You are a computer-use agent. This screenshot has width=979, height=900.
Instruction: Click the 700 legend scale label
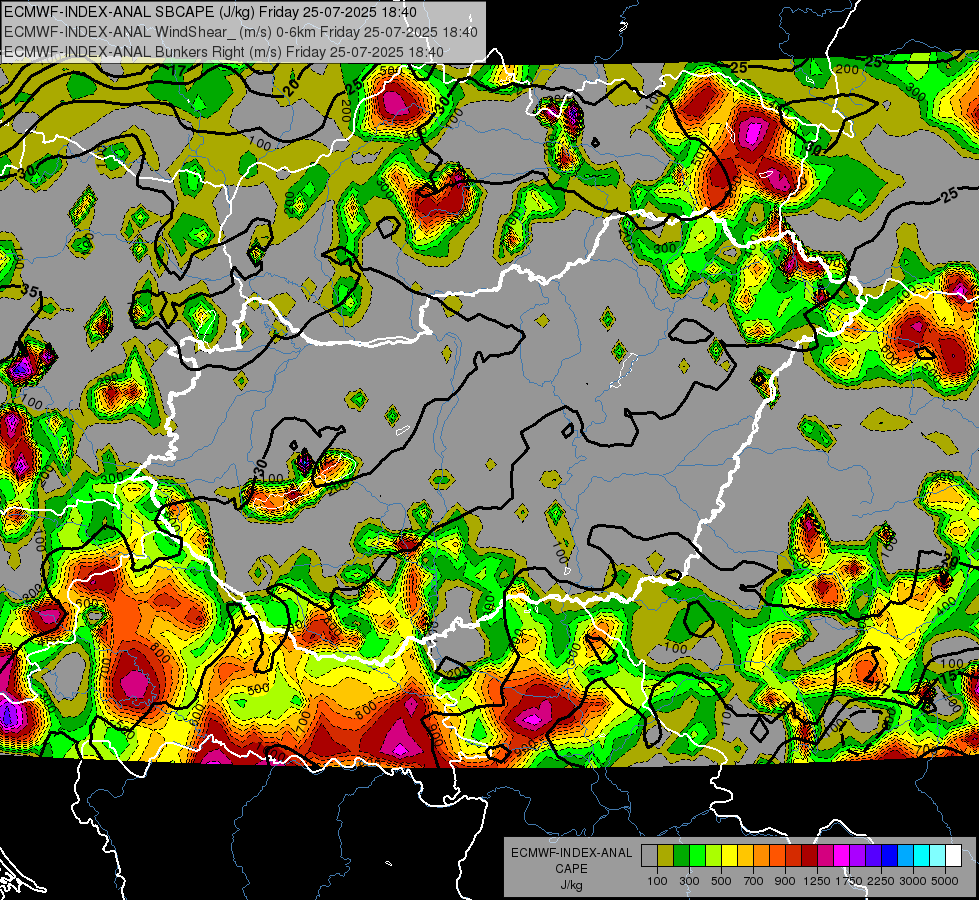click(754, 881)
